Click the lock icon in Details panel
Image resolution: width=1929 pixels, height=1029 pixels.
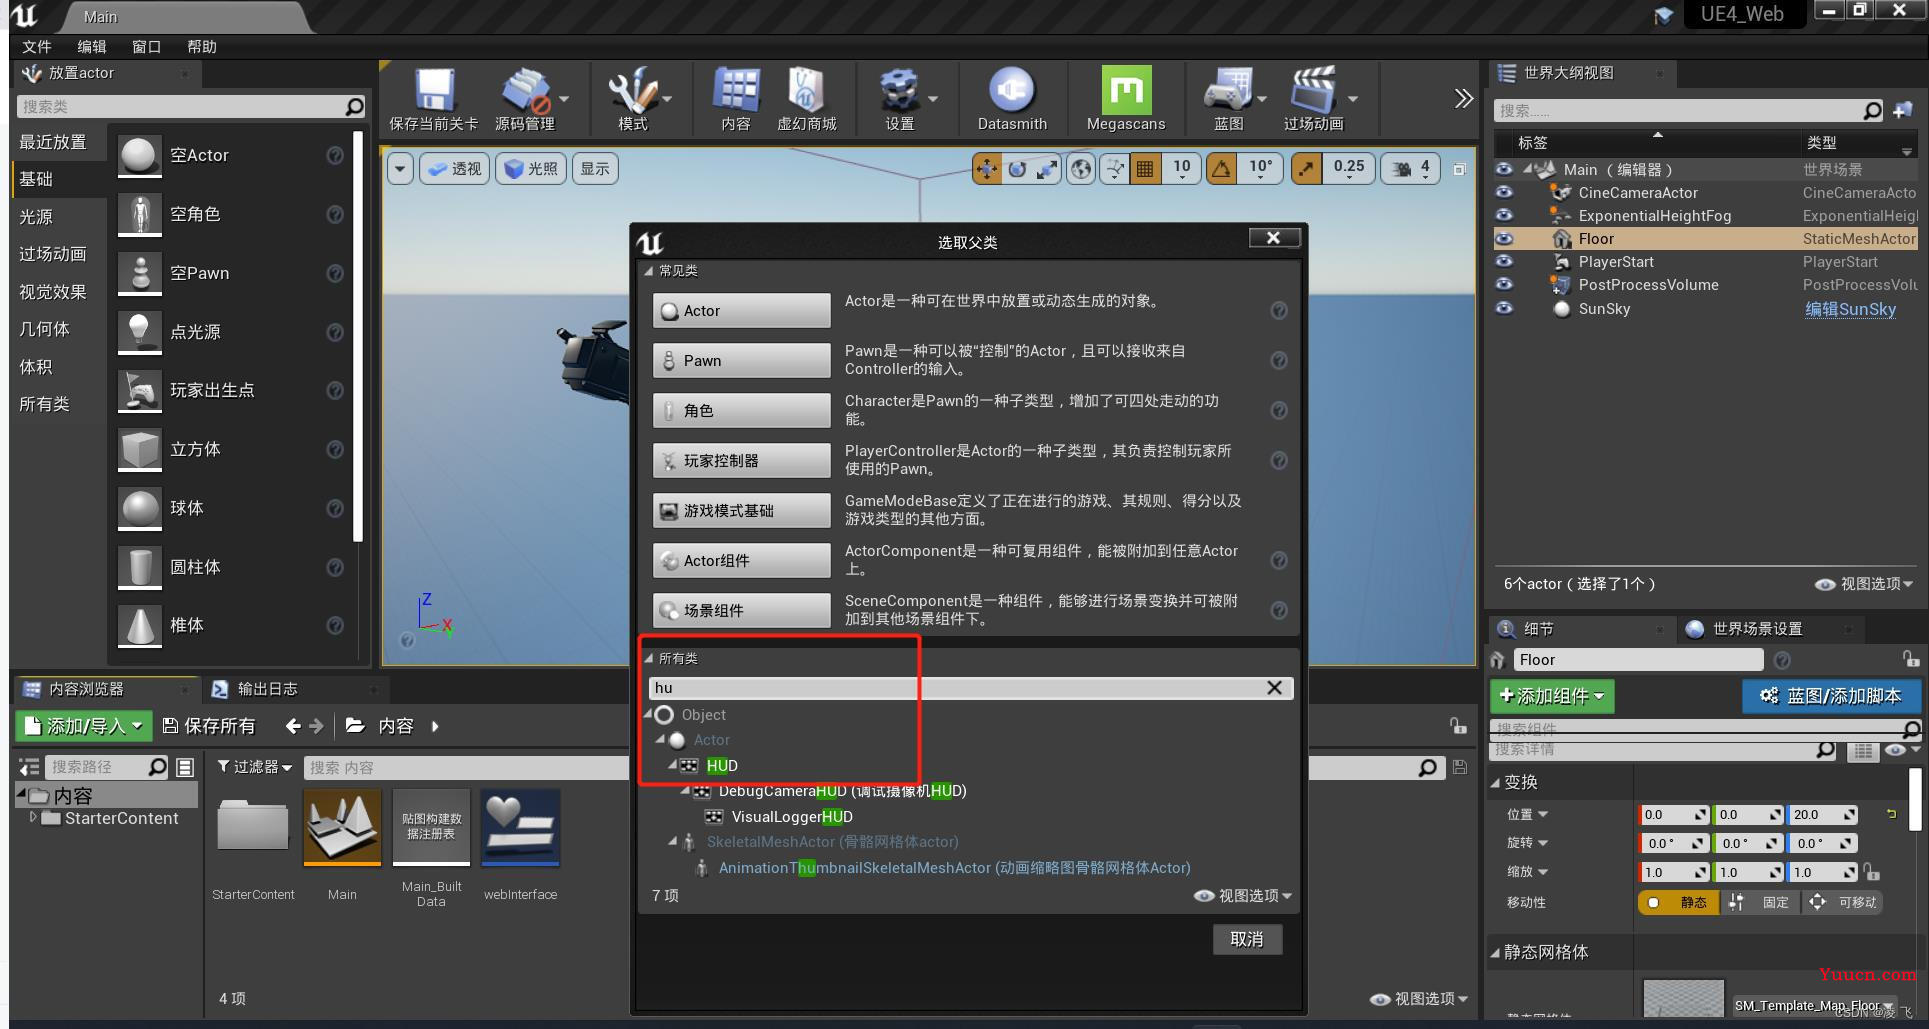[1910, 659]
